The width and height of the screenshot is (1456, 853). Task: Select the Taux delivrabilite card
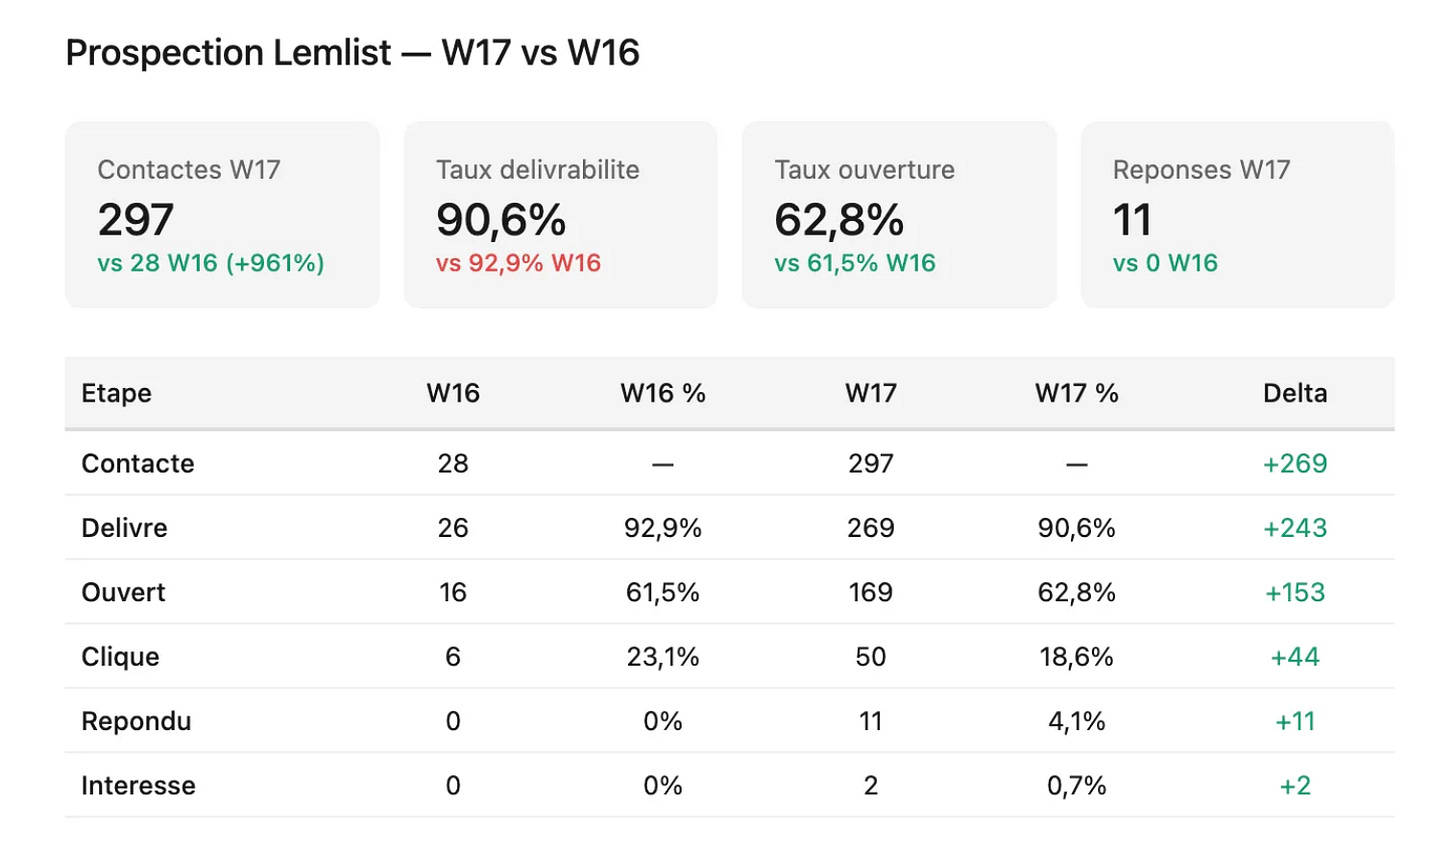point(560,215)
